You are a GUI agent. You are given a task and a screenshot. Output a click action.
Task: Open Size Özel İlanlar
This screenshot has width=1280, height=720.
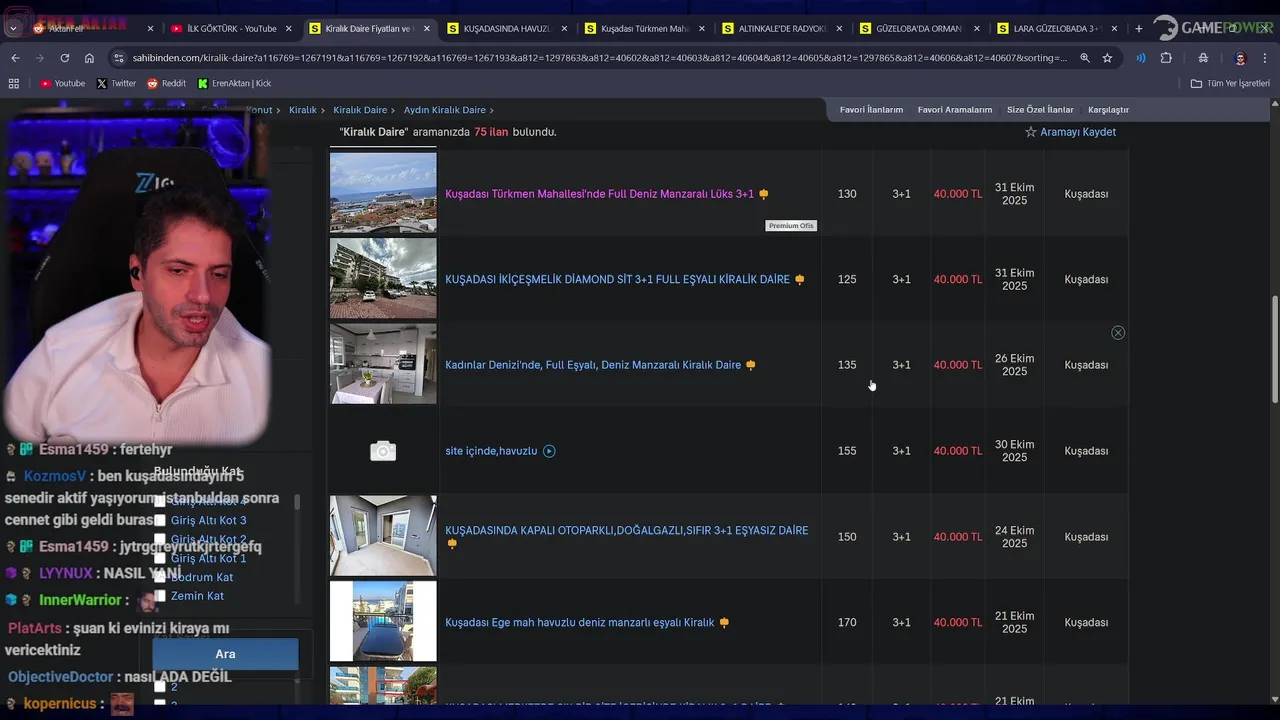coord(1040,110)
